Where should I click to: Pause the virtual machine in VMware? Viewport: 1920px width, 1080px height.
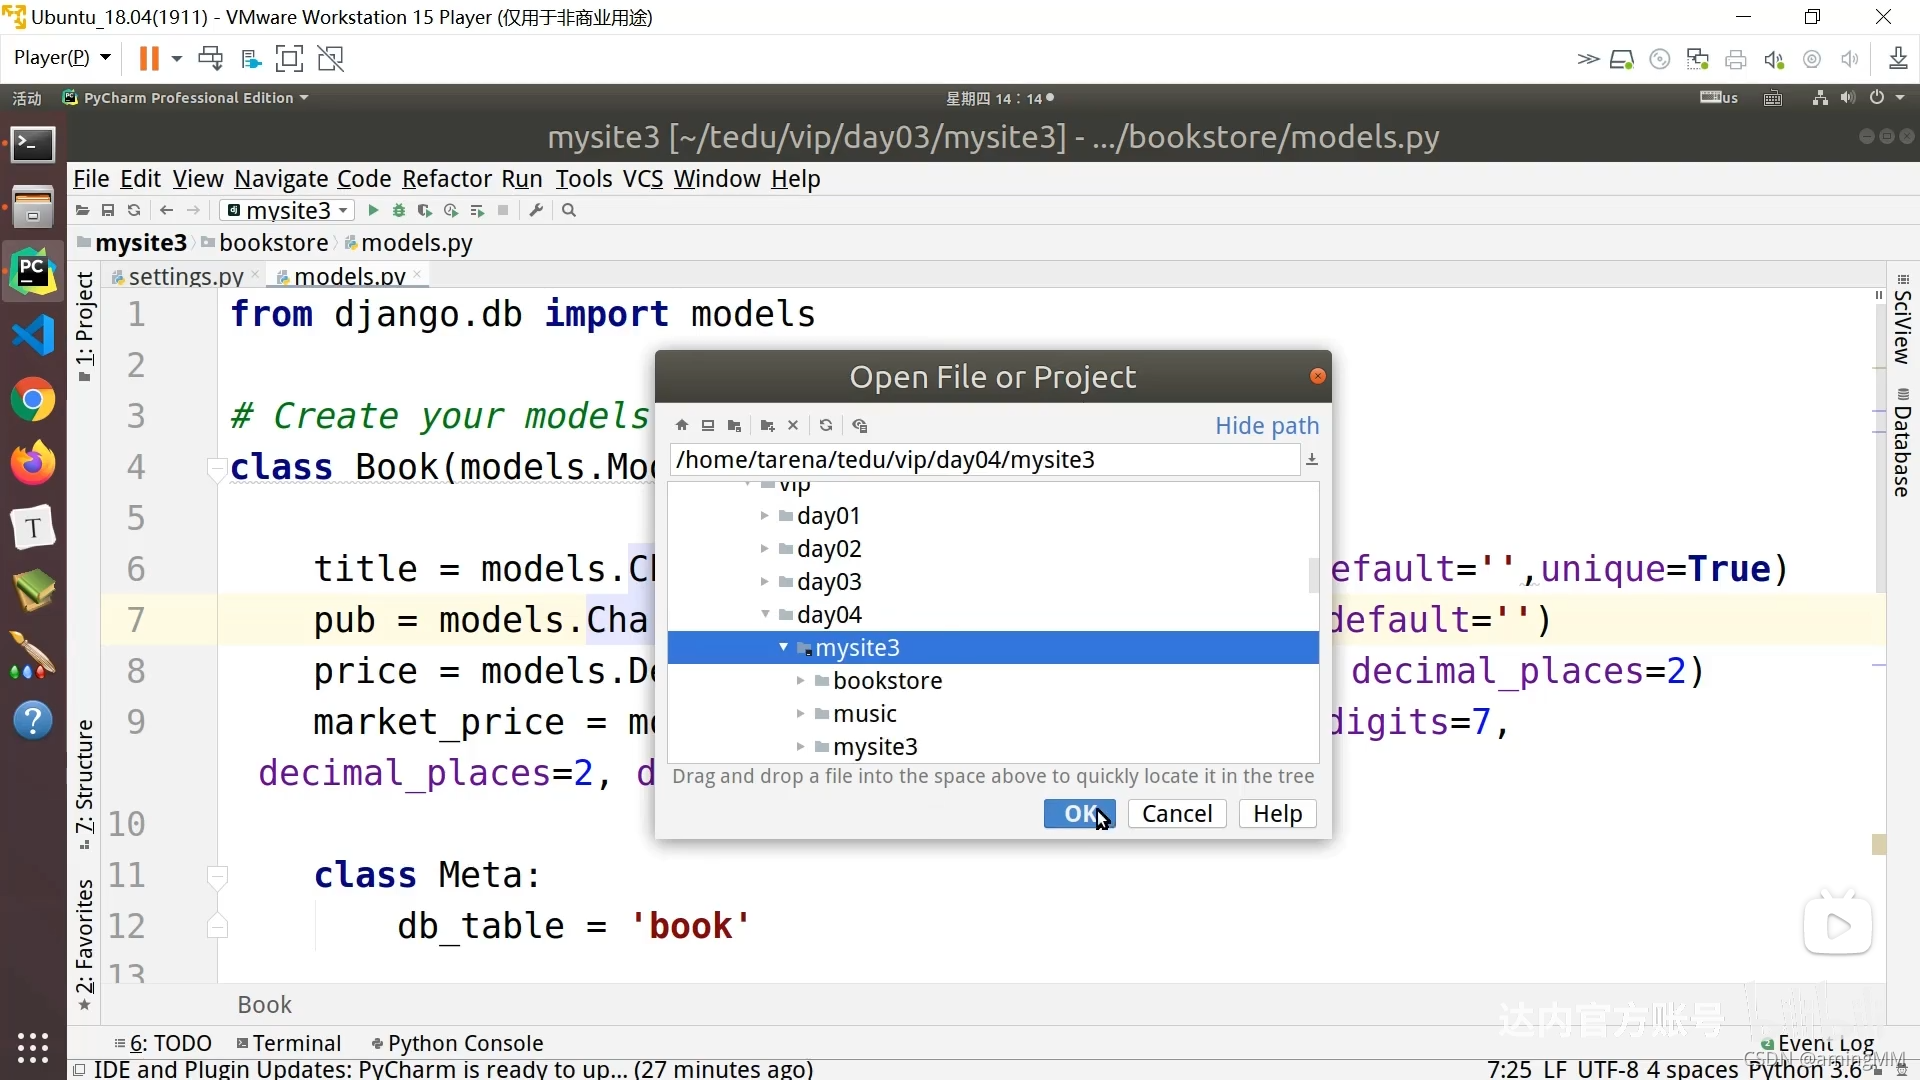[149, 59]
